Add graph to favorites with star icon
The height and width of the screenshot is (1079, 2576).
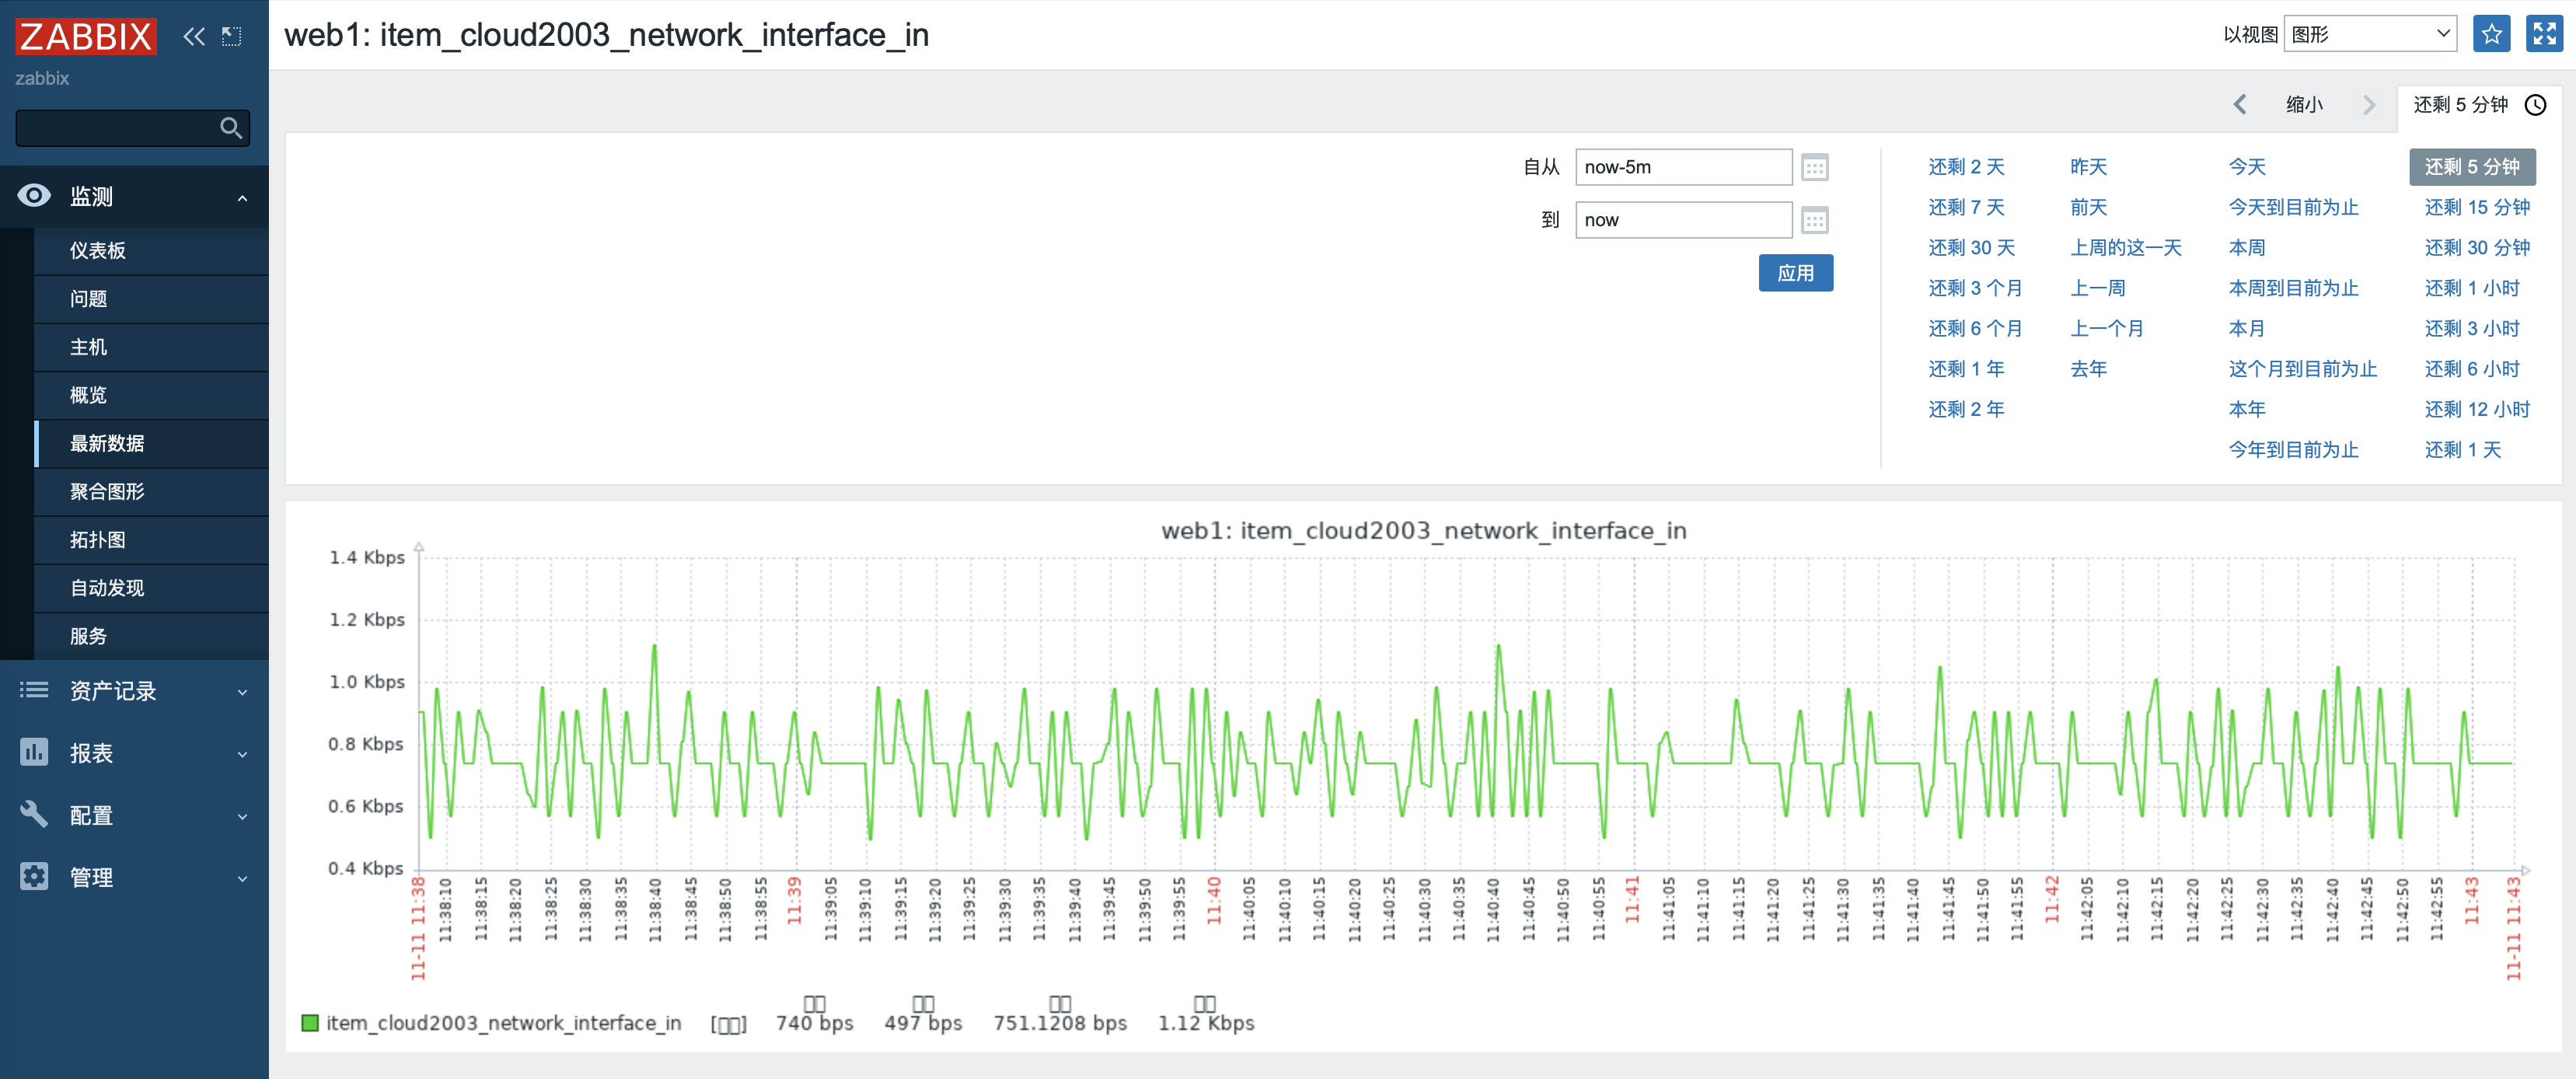coord(2491,34)
